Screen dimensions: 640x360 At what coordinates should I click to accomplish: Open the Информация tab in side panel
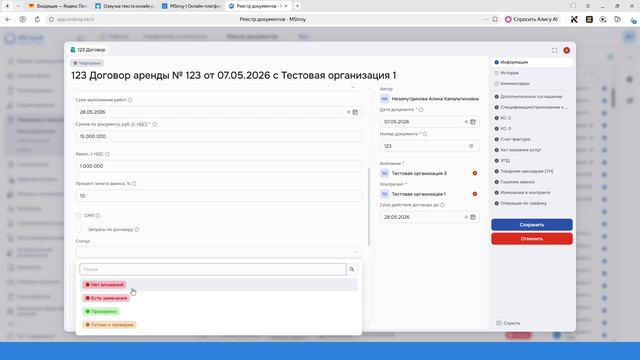tap(531, 62)
